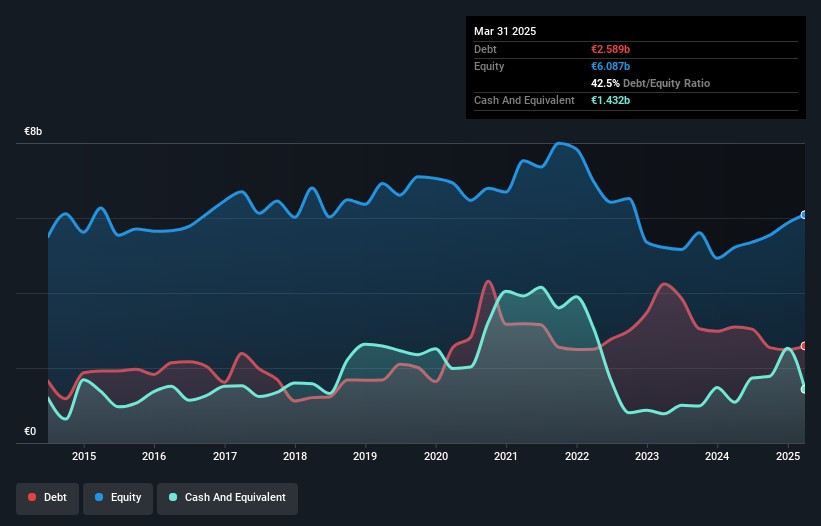Viewport: 821px width, 526px height.
Task: Click the 2022 x-axis label
Action: (x=577, y=457)
